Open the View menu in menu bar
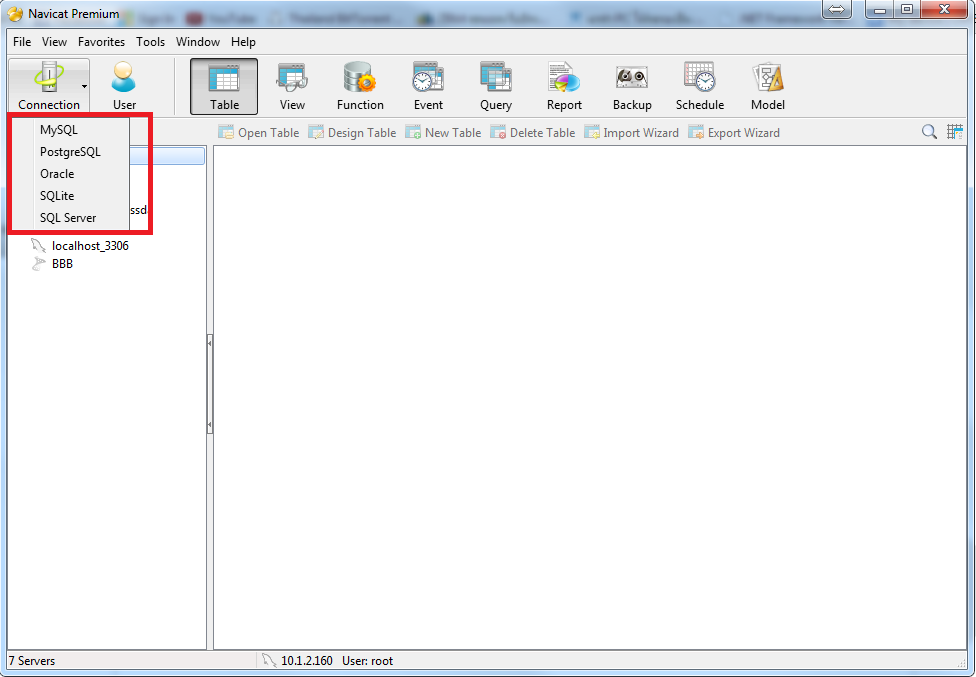The width and height of the screenshot is (976, 677). point(54,42)
